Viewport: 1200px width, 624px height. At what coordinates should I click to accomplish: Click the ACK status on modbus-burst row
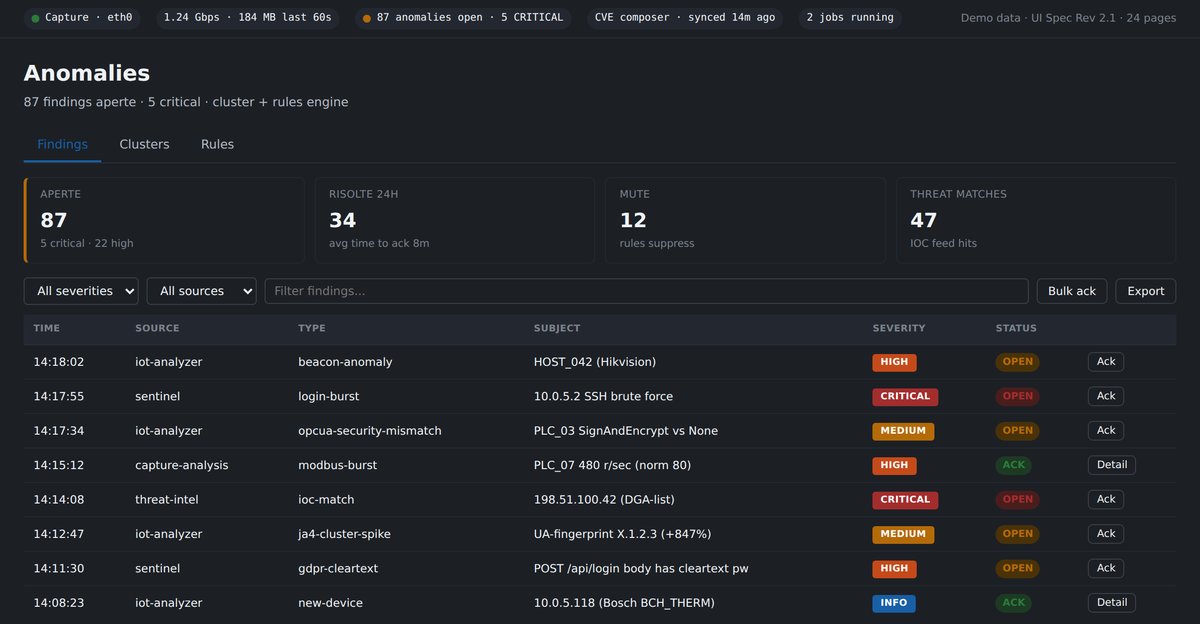[1014, 465]
